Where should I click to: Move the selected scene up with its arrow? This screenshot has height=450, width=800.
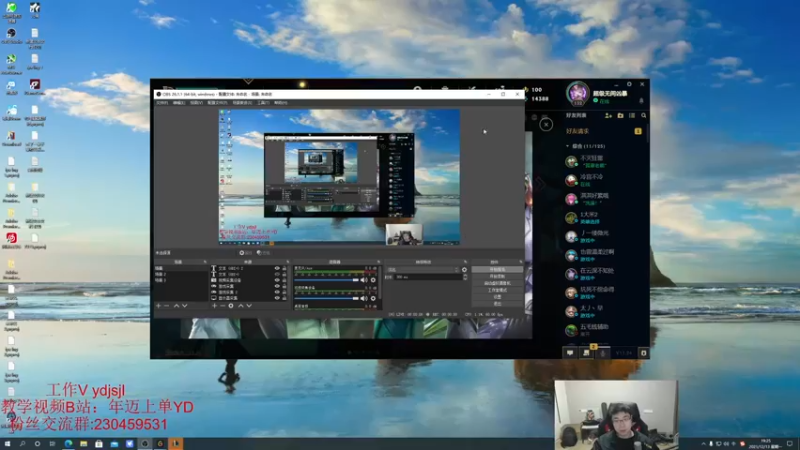pos(176,306)
